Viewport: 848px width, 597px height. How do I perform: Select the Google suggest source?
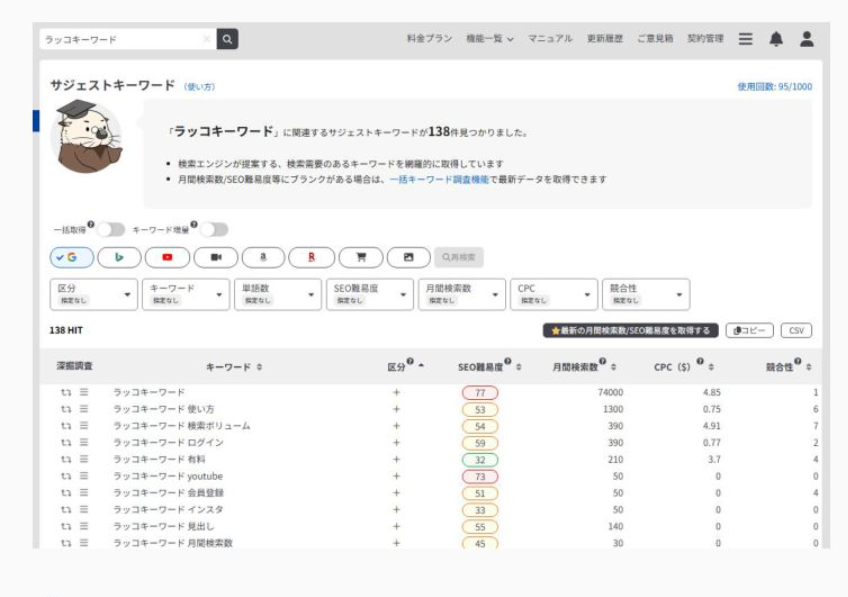[x=72, y=257]
